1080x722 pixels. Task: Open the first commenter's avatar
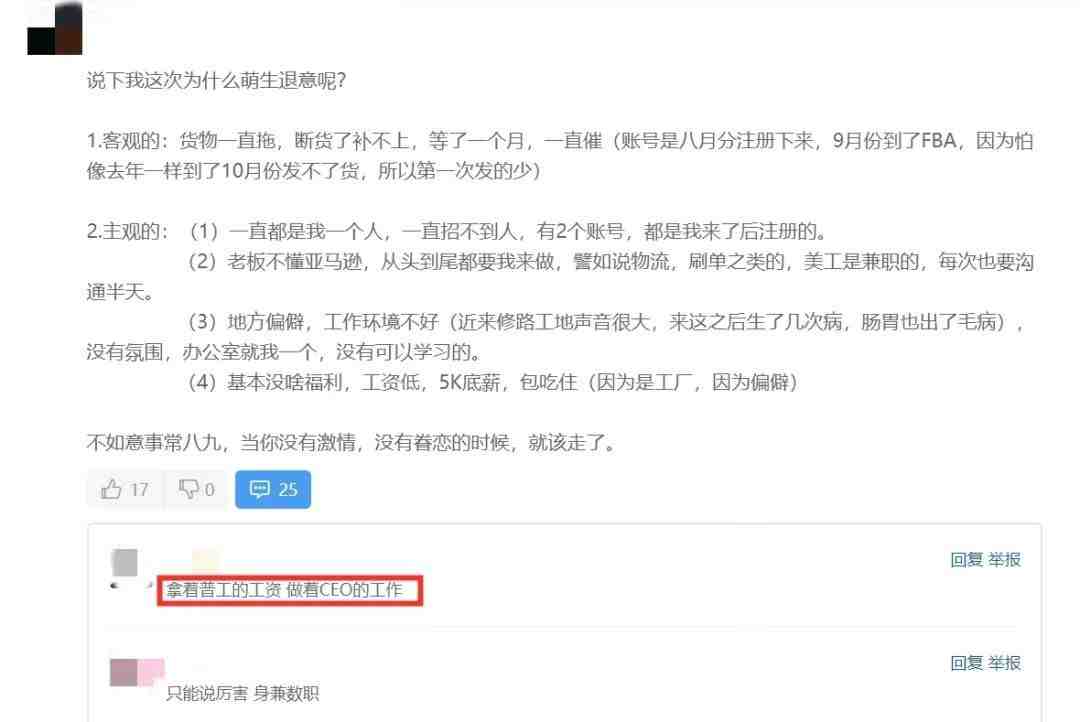(125, 562)
